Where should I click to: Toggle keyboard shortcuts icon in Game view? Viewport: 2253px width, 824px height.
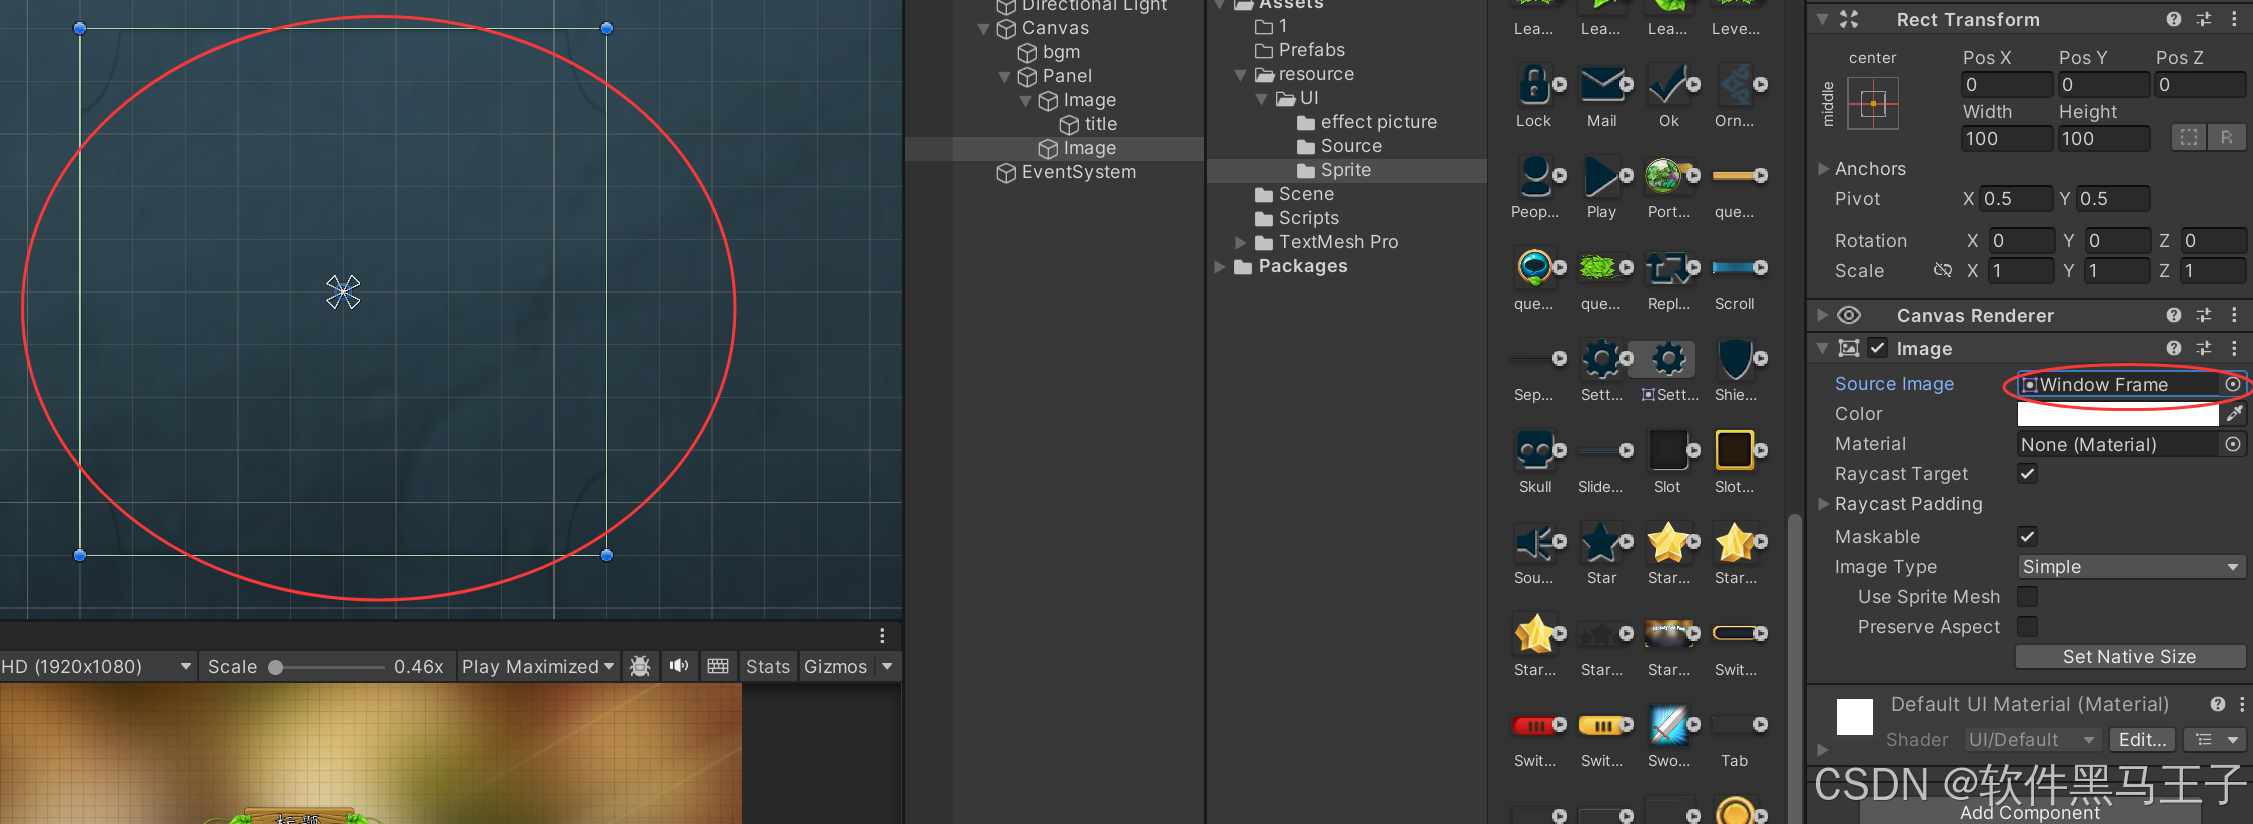(x=718, y=666)
